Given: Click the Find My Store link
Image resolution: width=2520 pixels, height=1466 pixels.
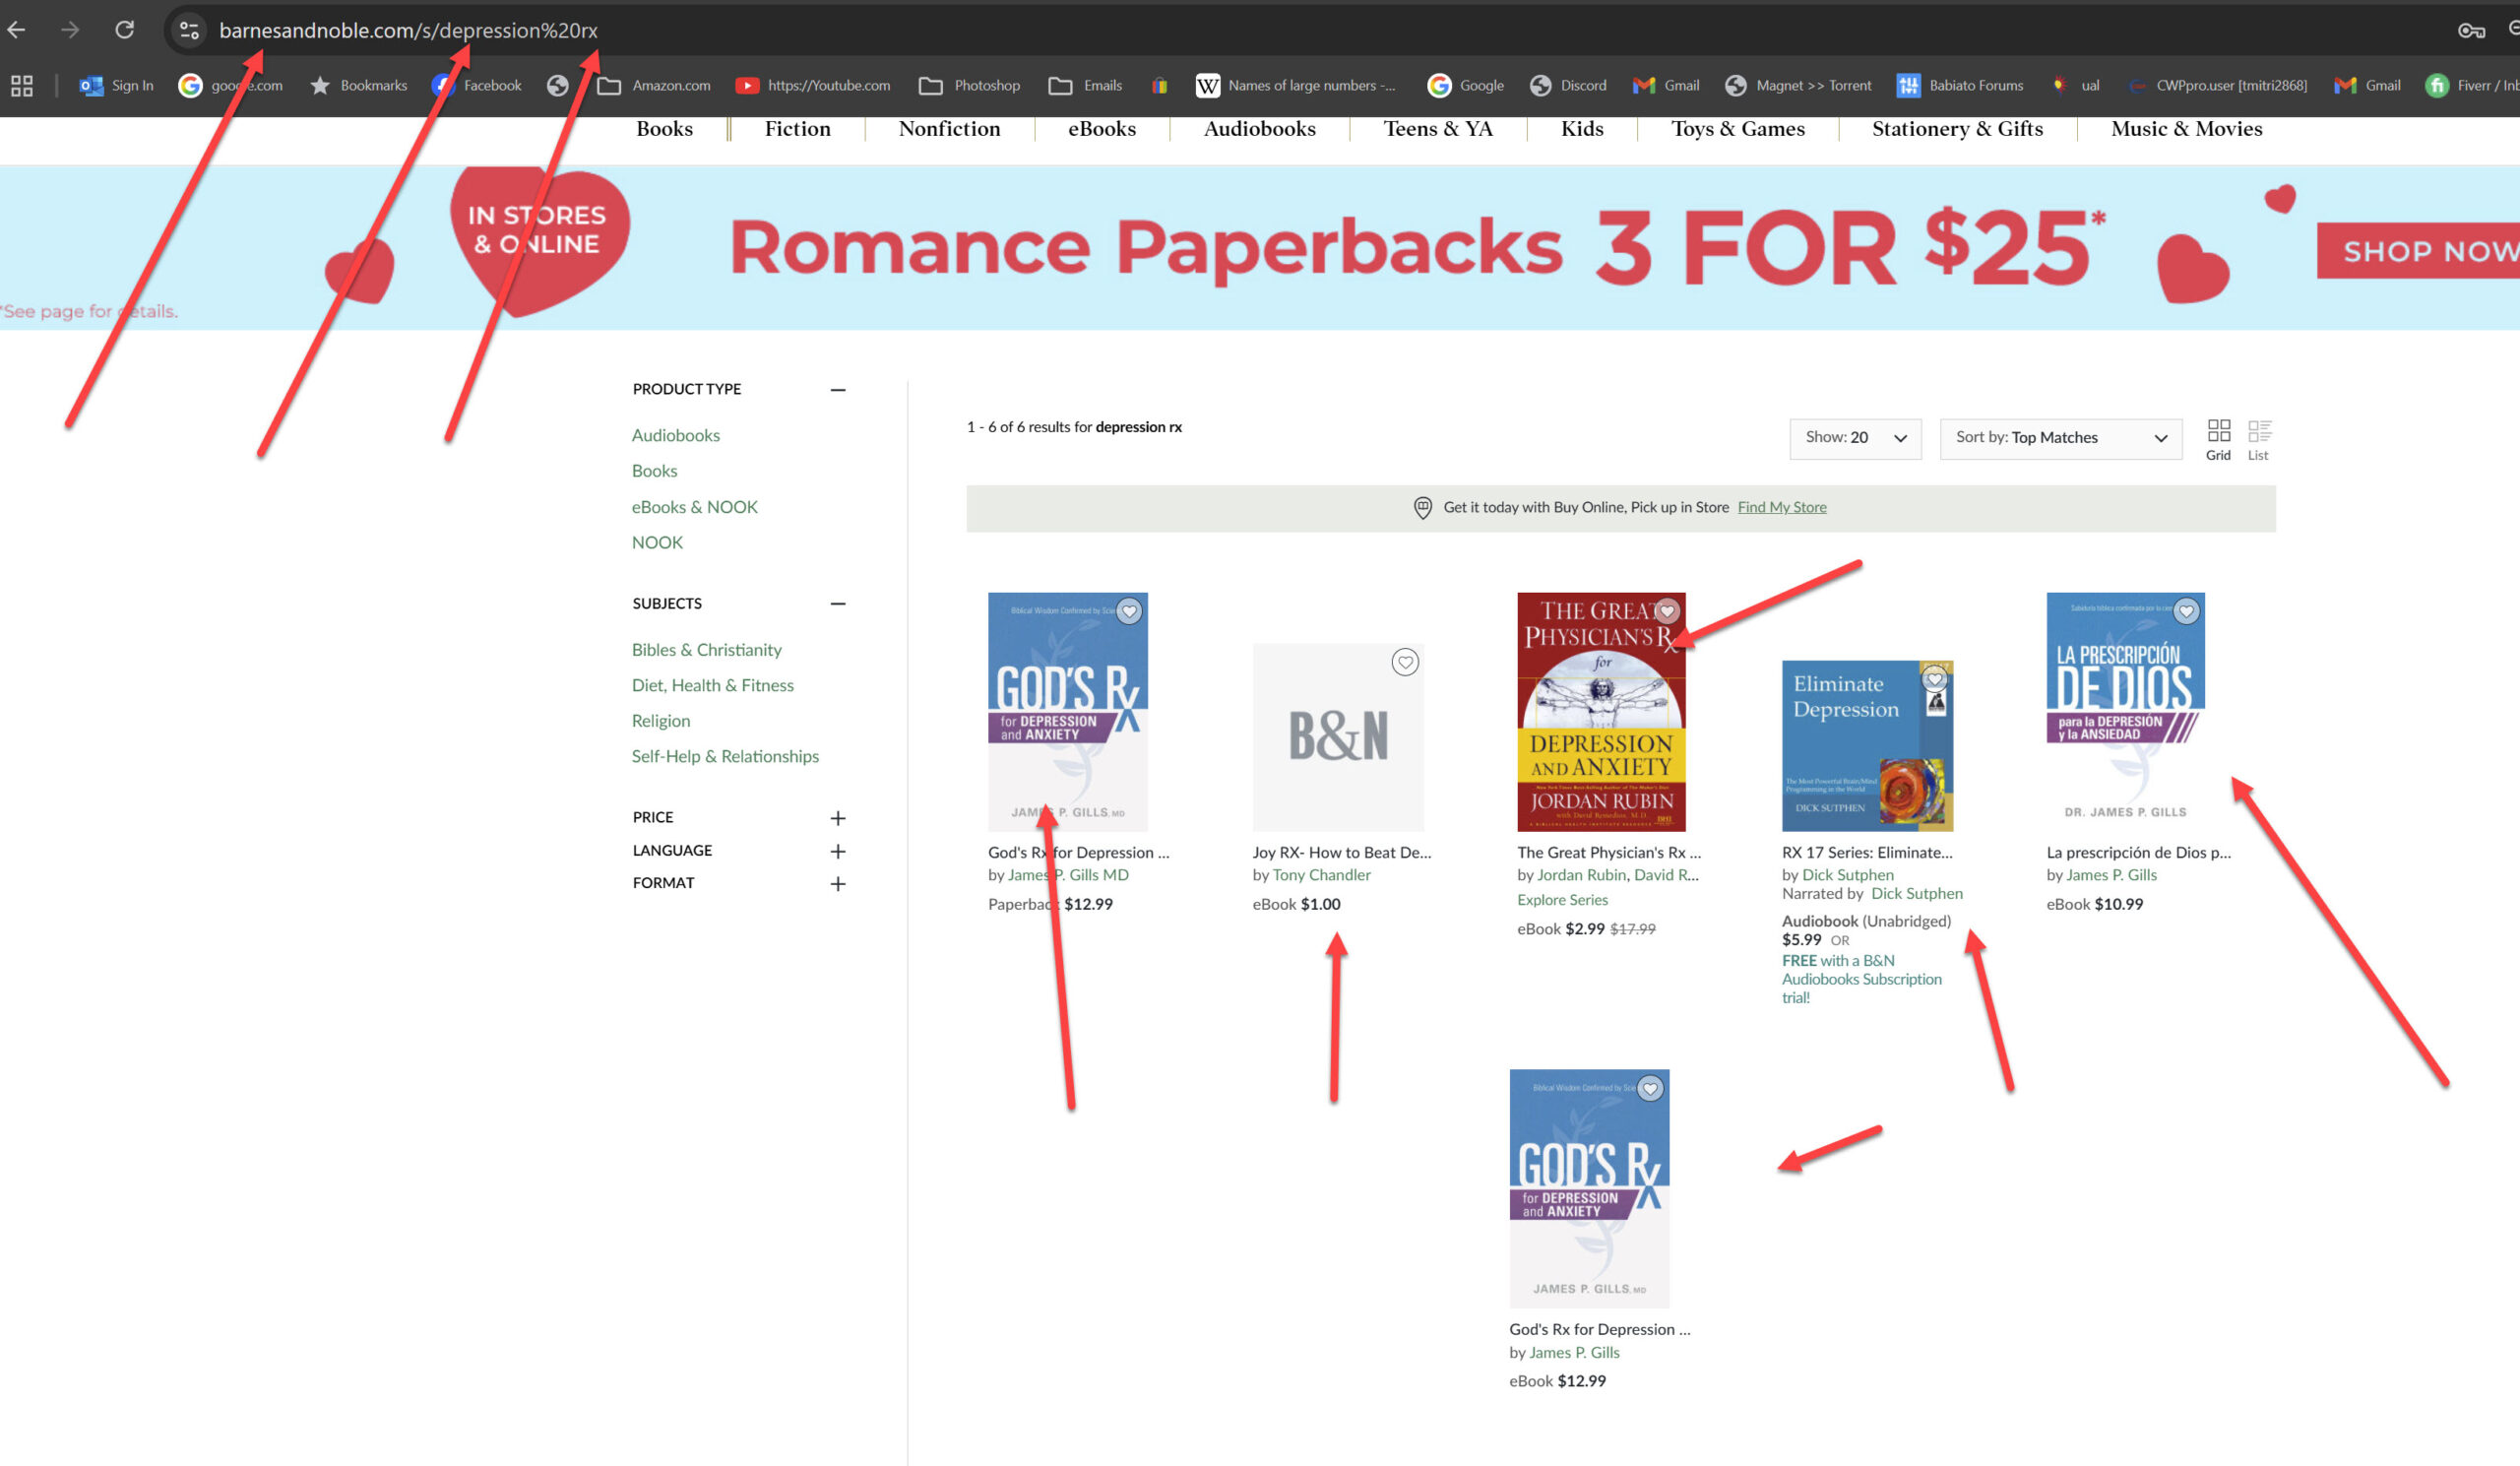Looking at the screenshot, I should [x=1781, y=507].
